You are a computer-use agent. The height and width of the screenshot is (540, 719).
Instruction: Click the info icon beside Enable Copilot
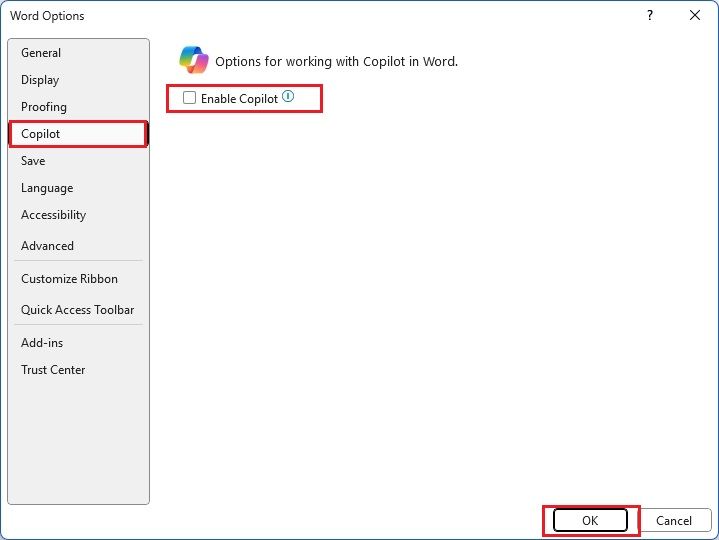click(x=288, y=97)
